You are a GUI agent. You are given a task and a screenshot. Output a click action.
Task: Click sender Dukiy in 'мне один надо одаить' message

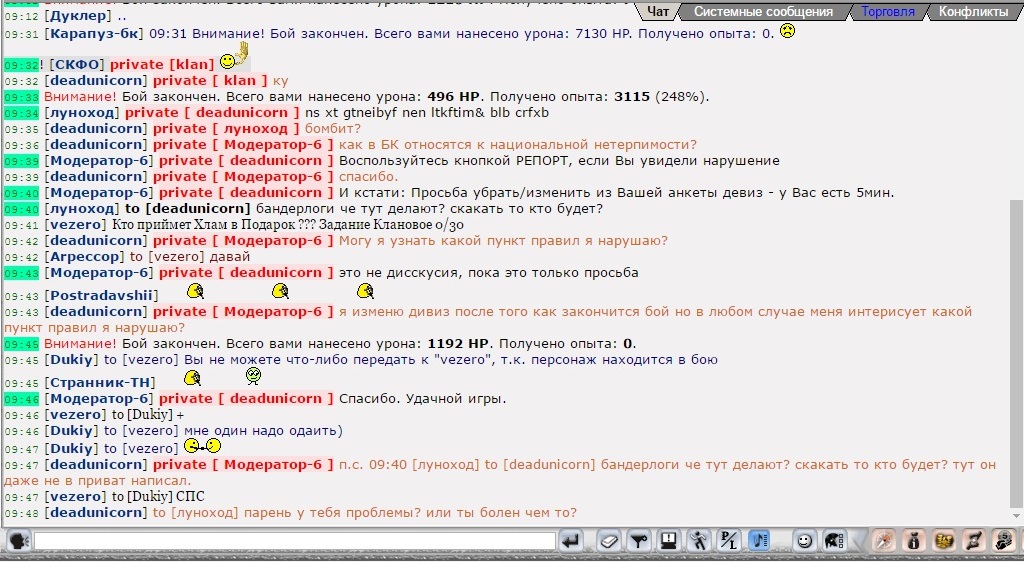pyautogui.click(x=71, y=431)
